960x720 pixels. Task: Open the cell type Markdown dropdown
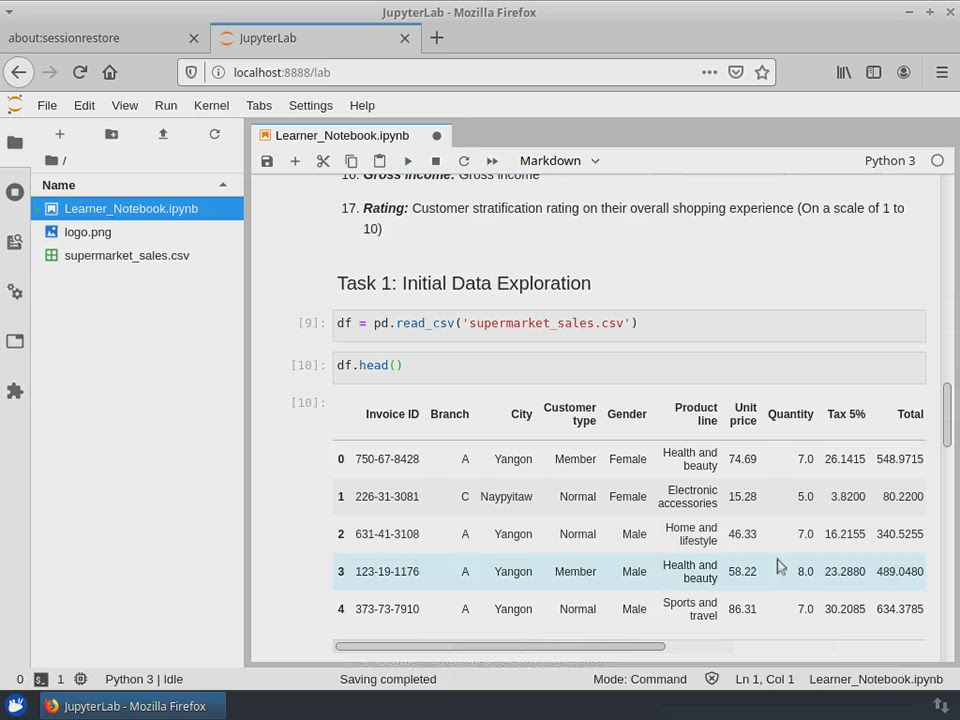pyautogui.click(x=560, y=161)
